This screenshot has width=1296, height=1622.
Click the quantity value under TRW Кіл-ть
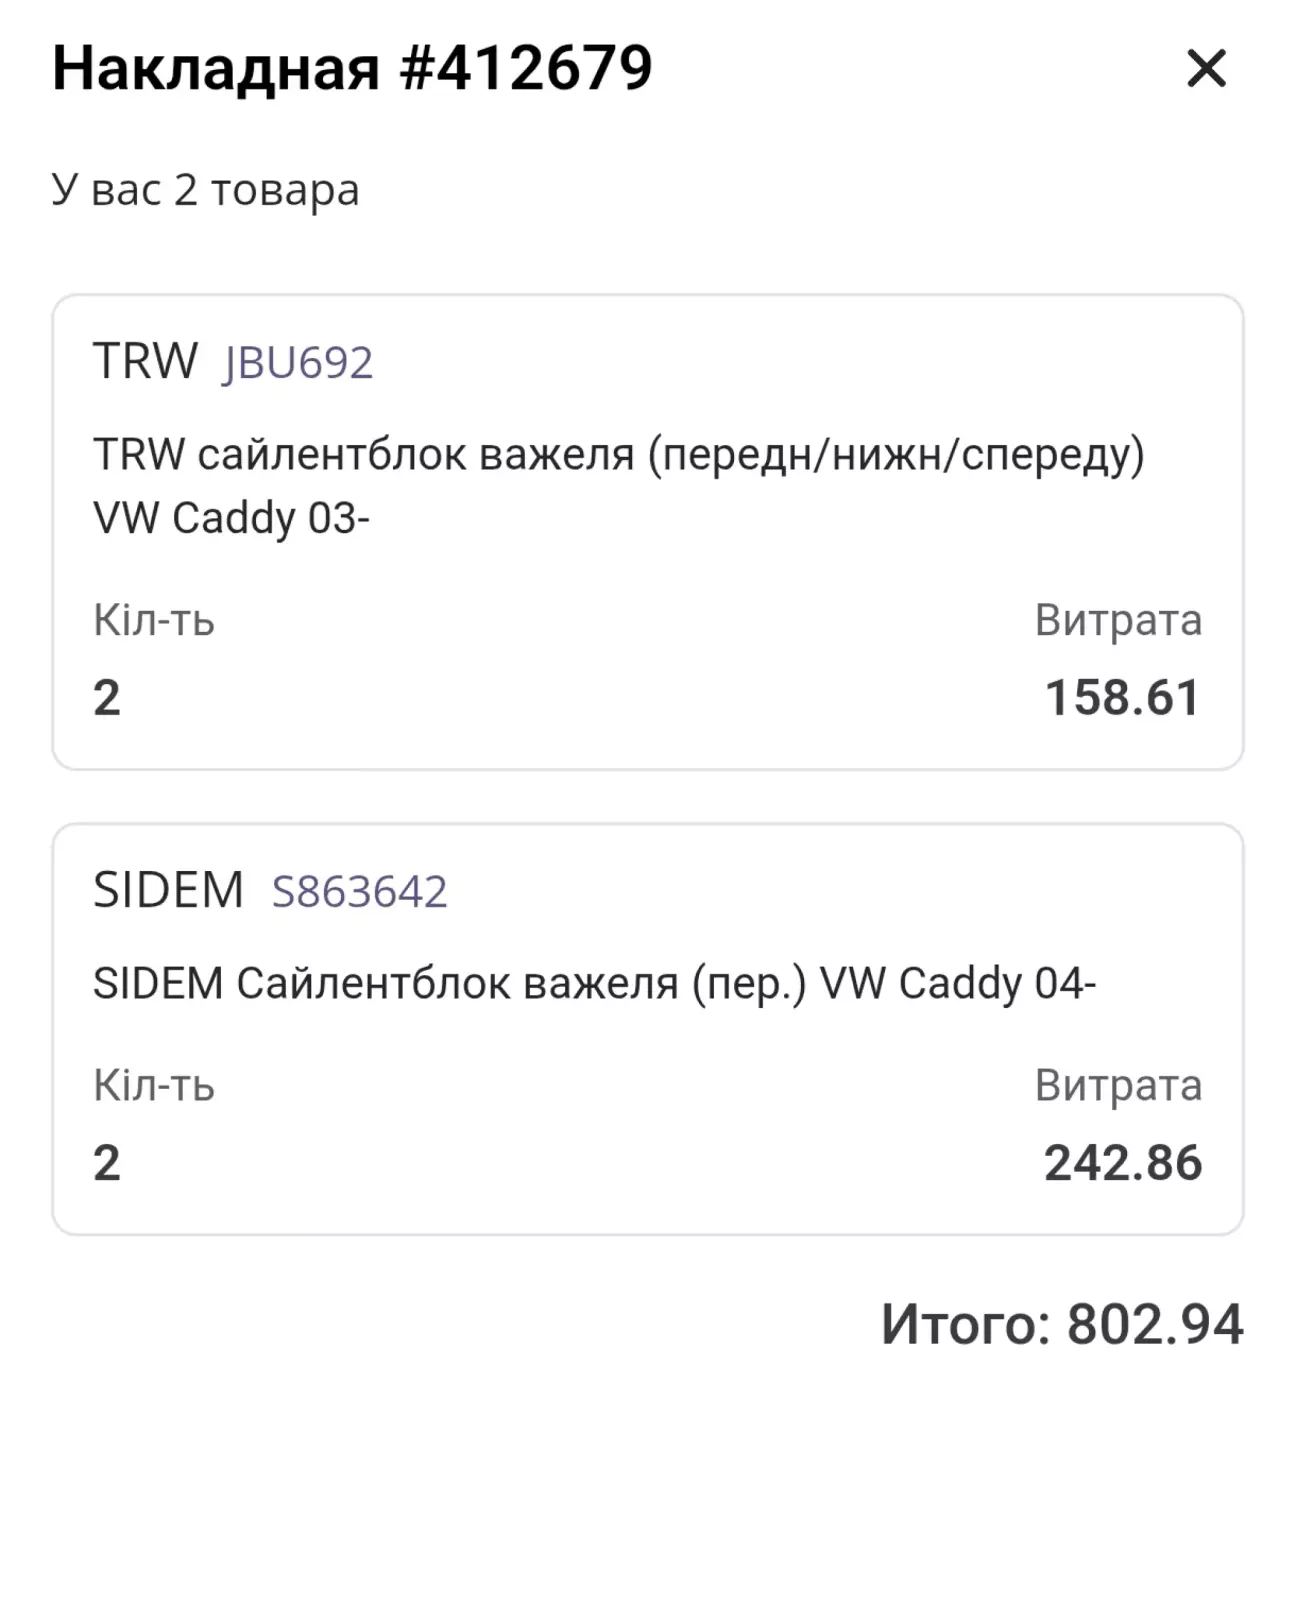coord(107,697)
